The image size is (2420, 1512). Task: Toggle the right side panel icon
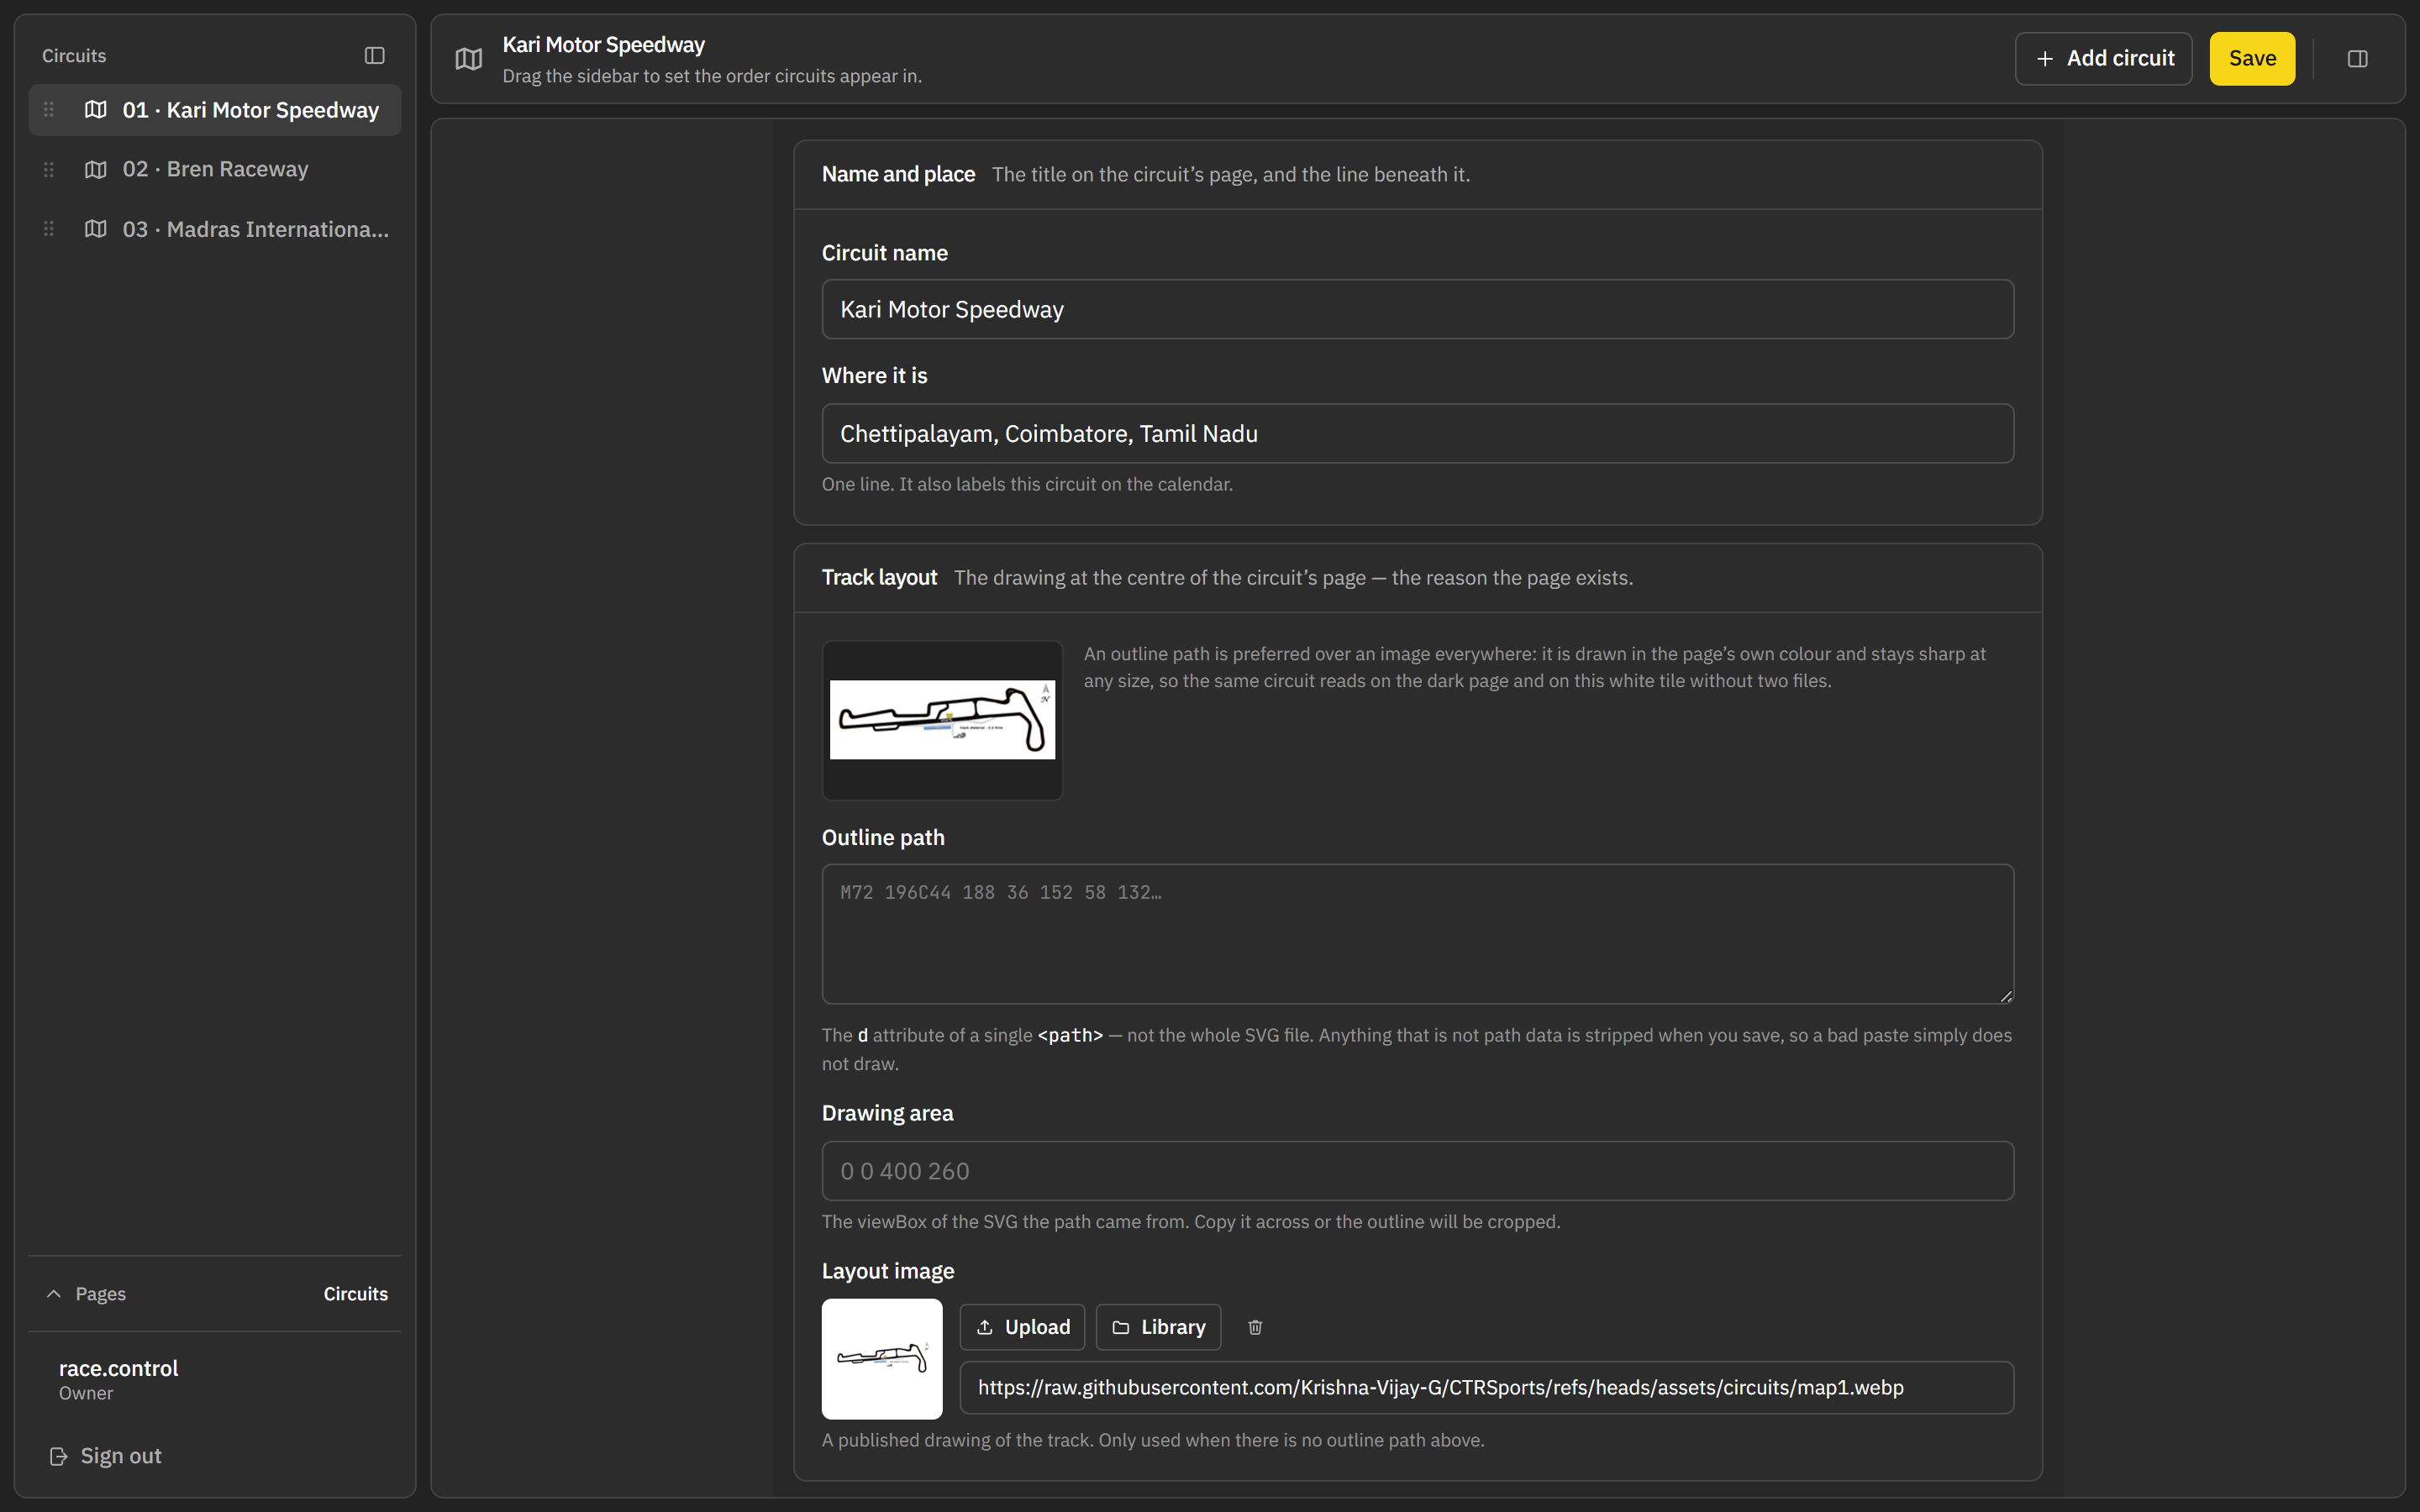2357,59
